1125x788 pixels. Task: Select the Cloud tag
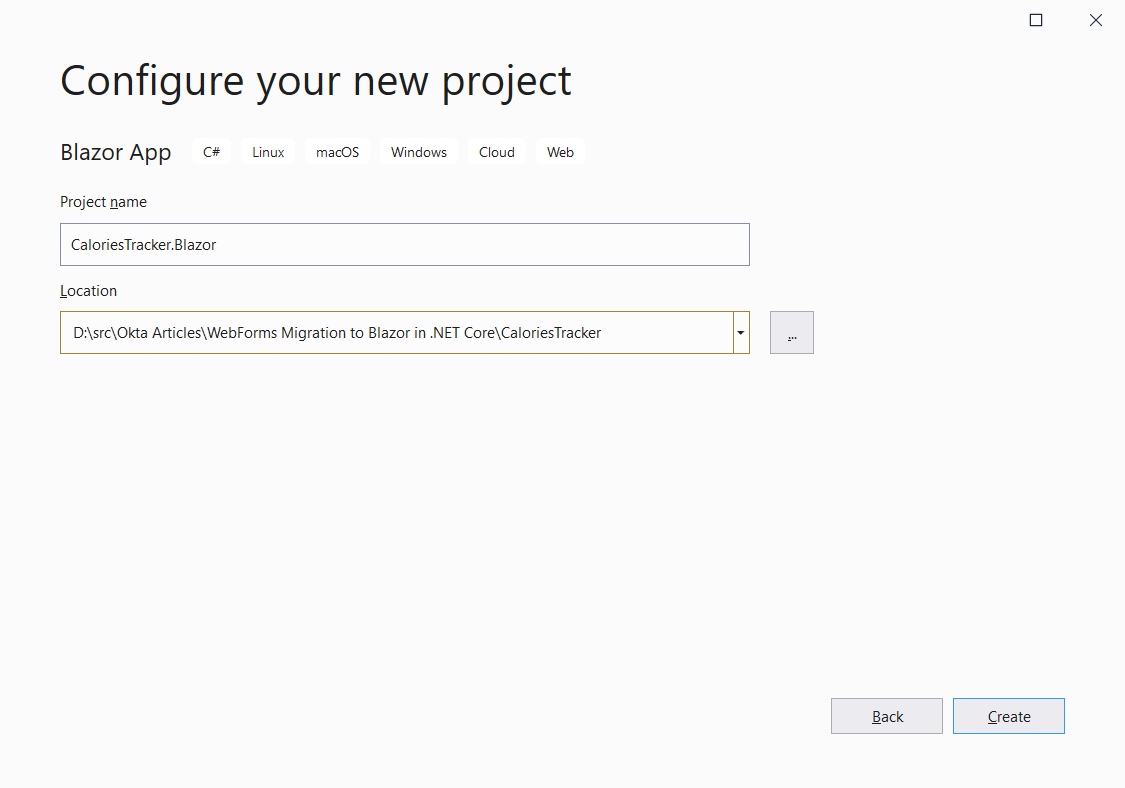coord(496,152)
